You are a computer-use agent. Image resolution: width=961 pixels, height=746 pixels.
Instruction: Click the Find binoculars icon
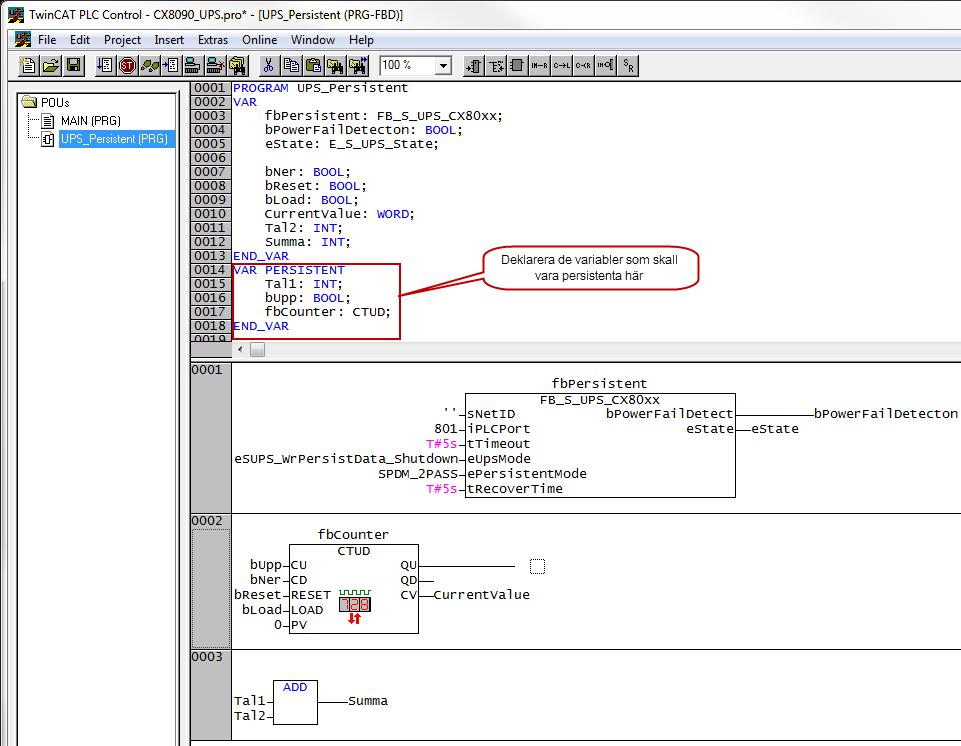coord(335,65)
